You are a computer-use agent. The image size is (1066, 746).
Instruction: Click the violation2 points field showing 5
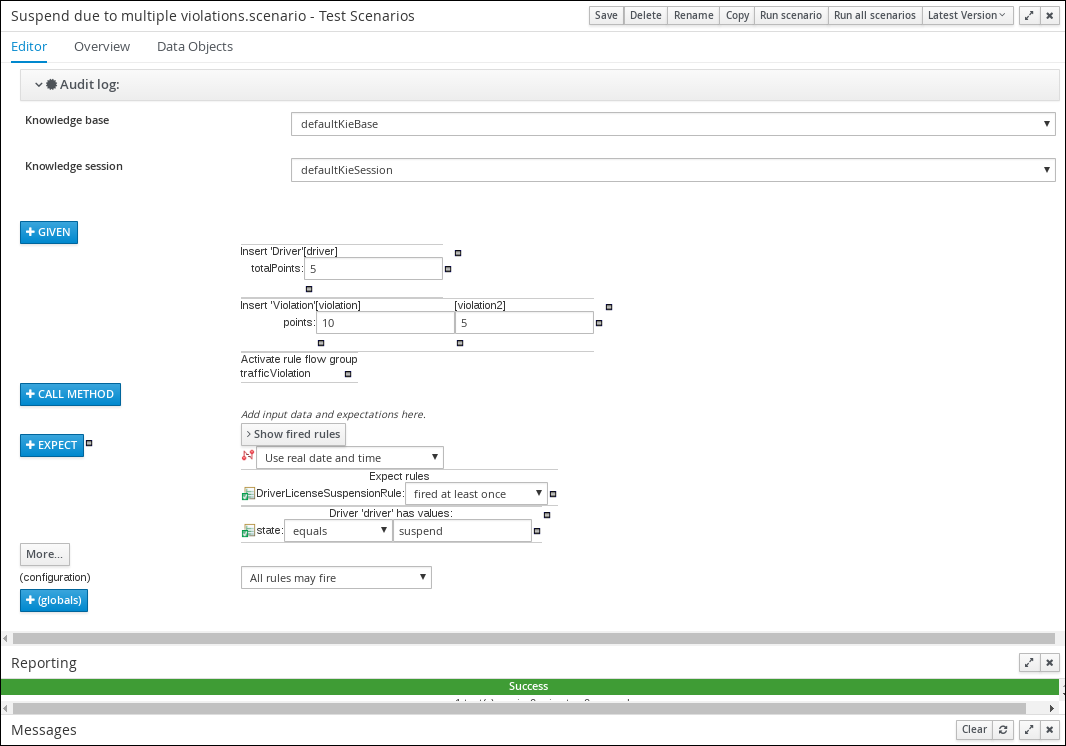tap(525, 323)
